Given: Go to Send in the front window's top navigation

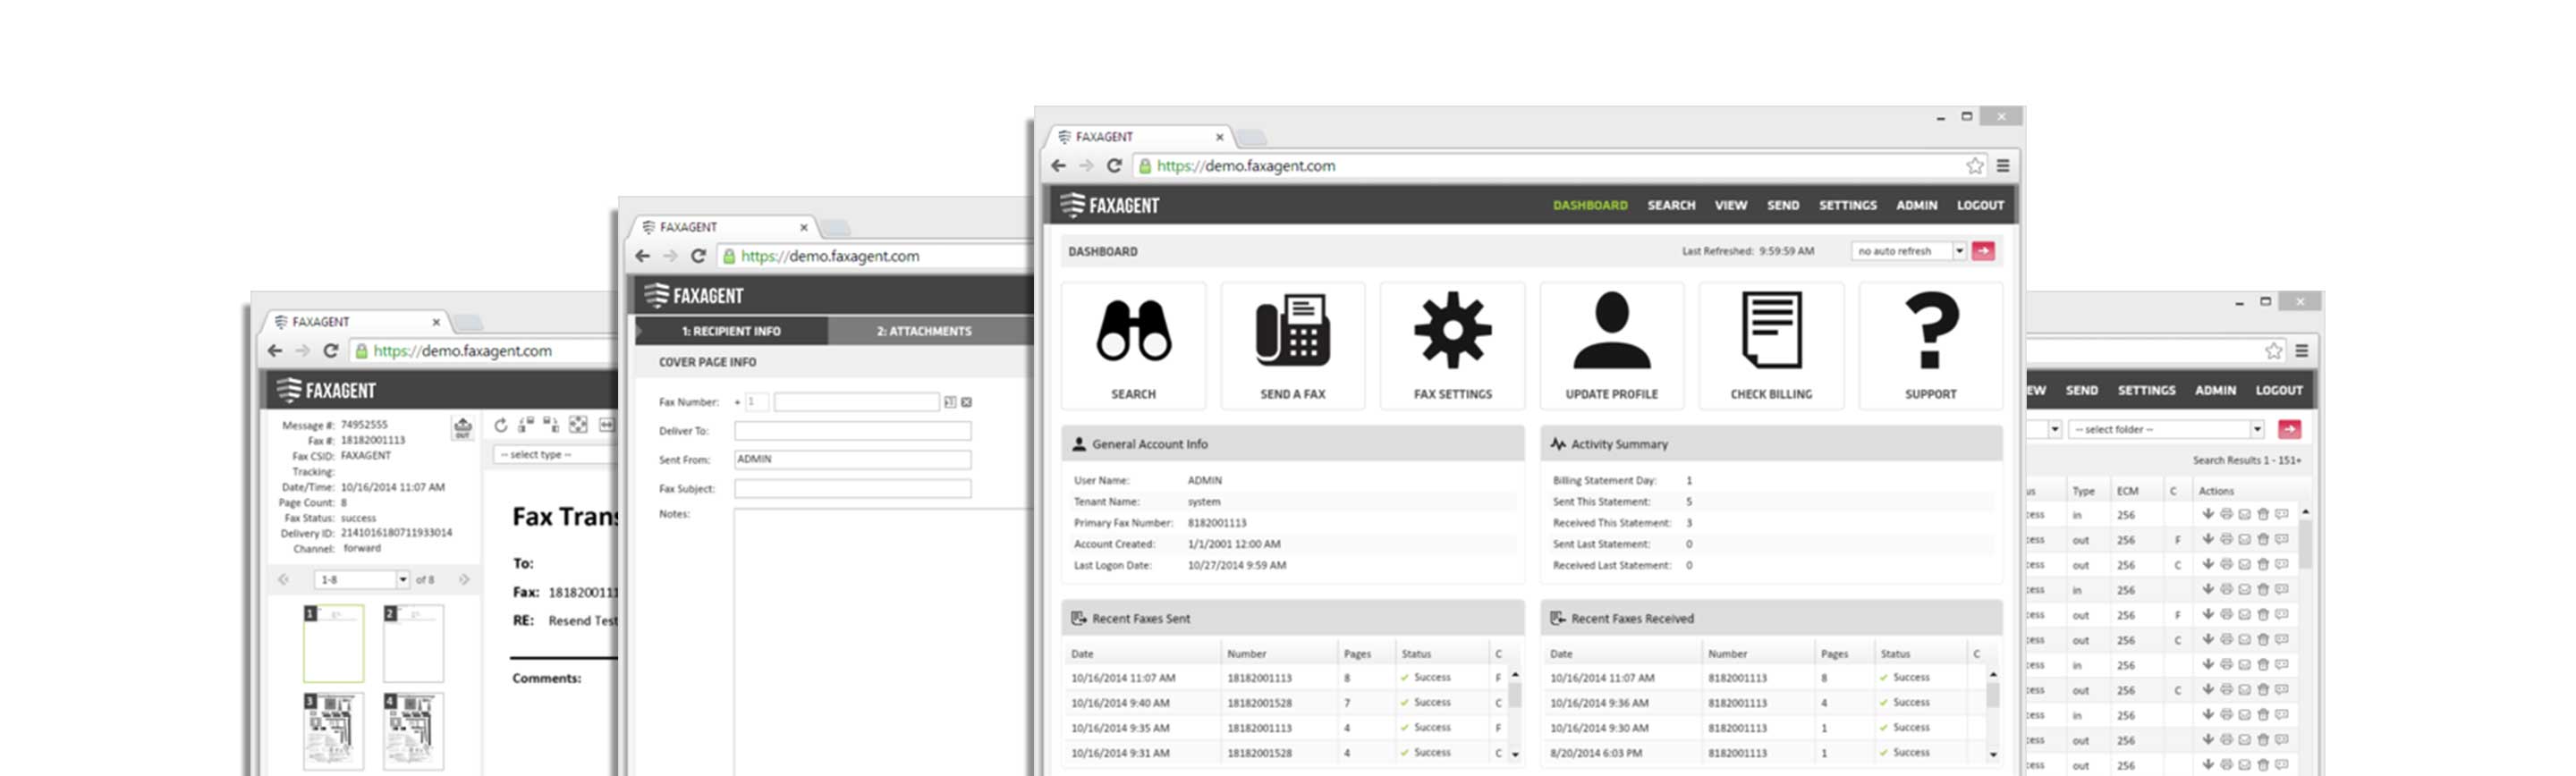Looking at the screenshot, I should tap(1782, 205).
